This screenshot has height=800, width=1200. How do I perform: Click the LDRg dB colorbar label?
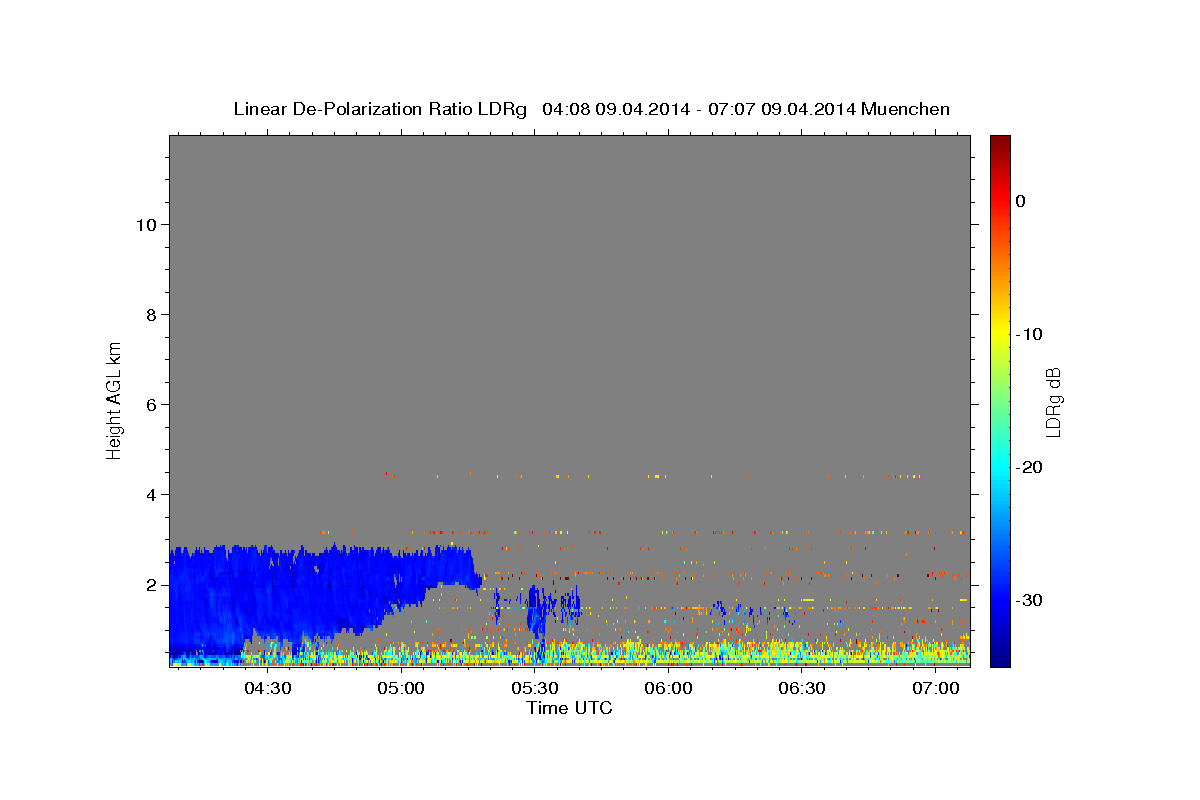point(1052,401)
